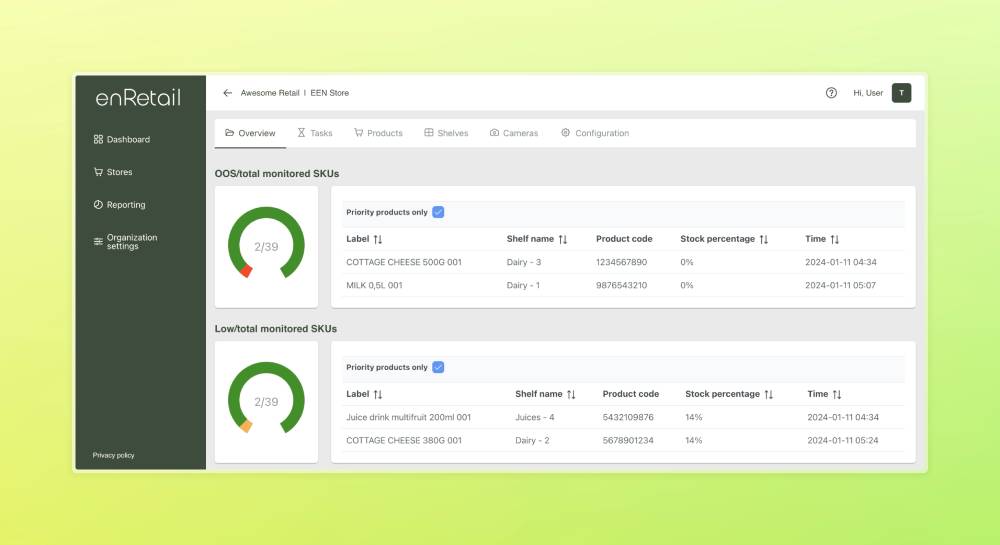Open Dashboard in the sidebar
Screen dimensions: 1000x545
[x=122, y=140]
